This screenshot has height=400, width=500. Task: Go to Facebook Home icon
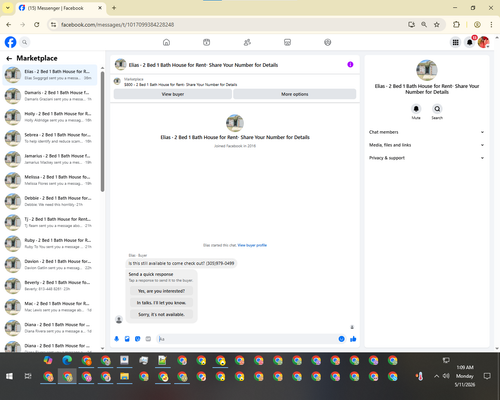click(x=166, y=42)
